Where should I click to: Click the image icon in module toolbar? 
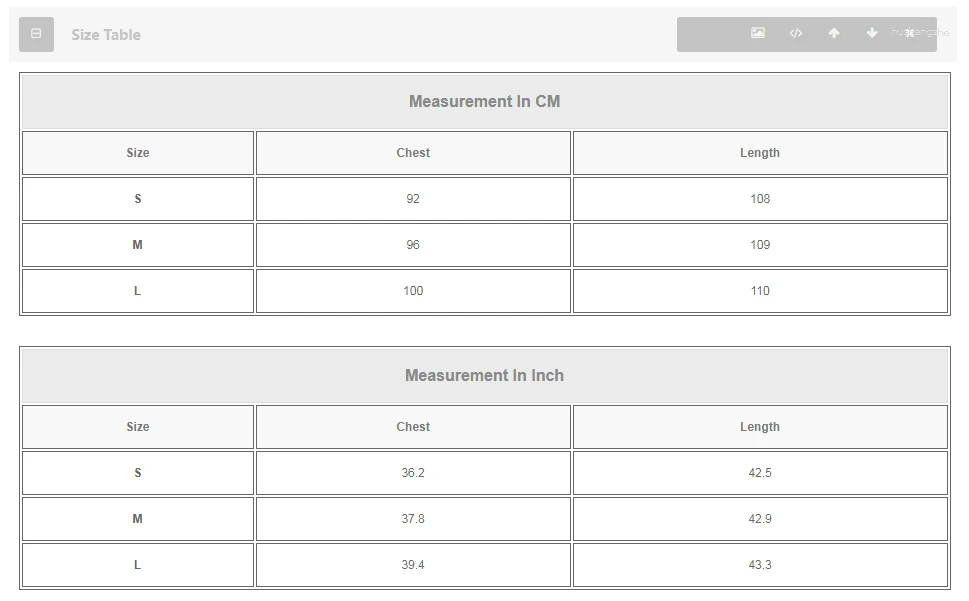click(x=758, y=33)
